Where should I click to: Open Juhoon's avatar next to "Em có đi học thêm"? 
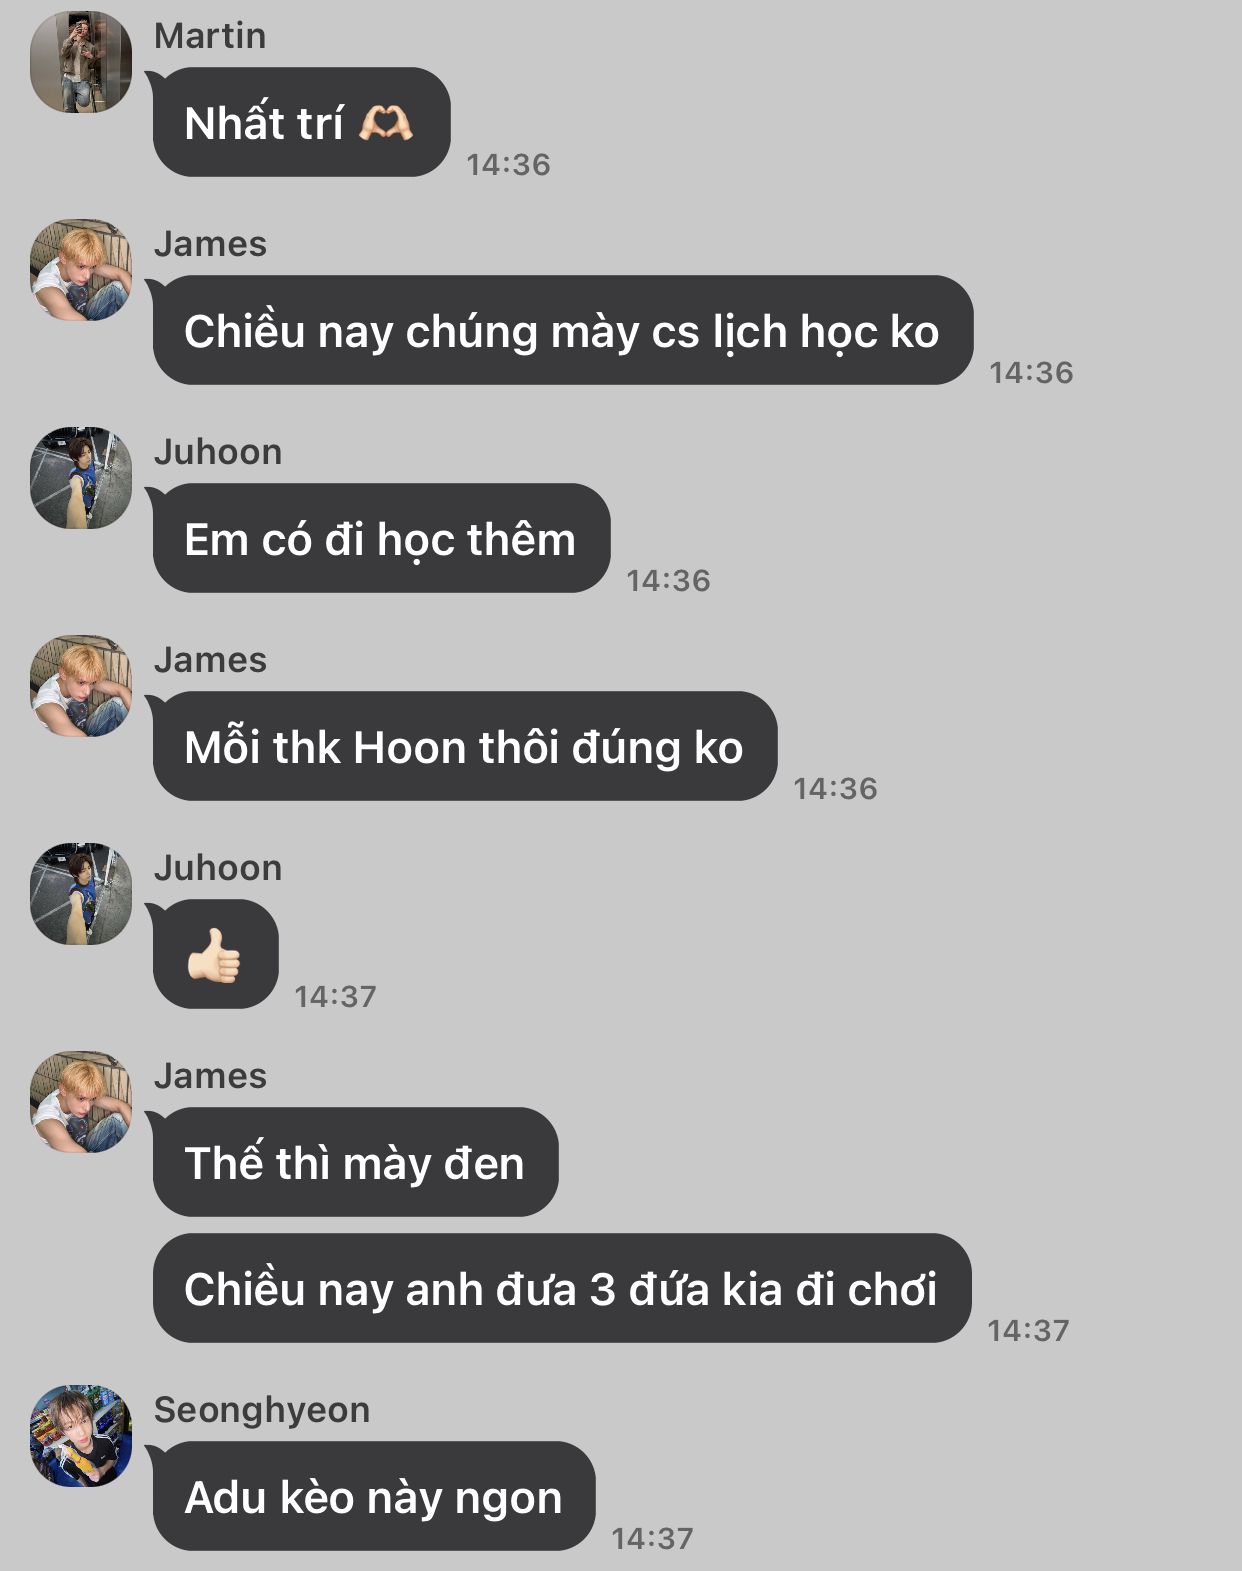[x=81, y=478]
